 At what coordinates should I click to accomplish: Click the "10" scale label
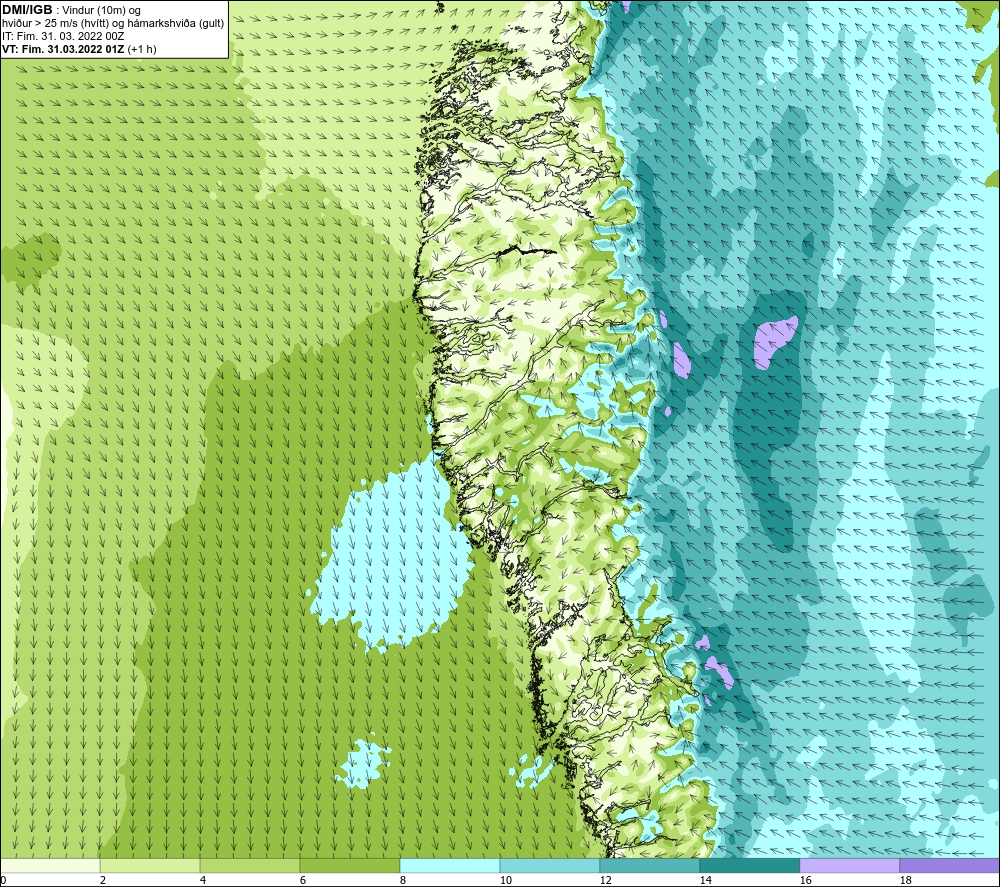(505, 880)
